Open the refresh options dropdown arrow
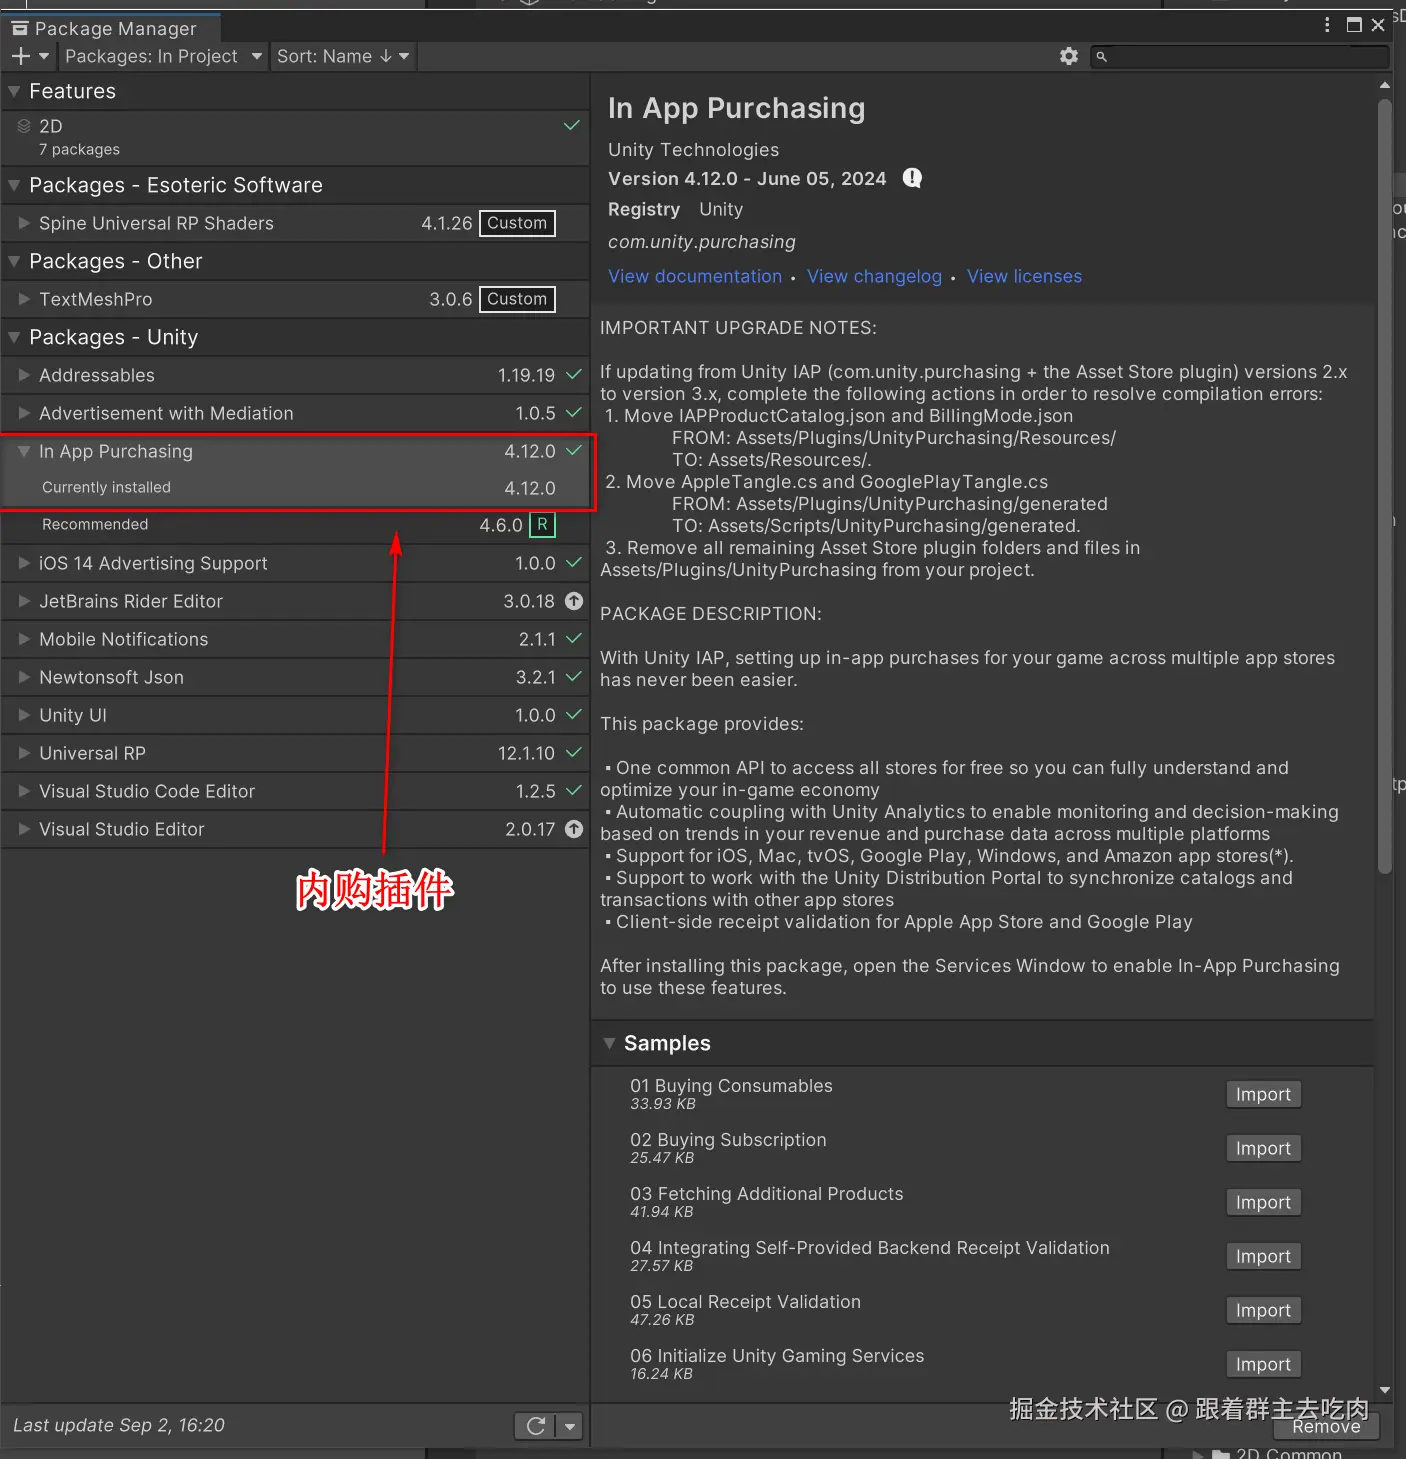Viewport: 1406px width, 1459px height. 570,1426
